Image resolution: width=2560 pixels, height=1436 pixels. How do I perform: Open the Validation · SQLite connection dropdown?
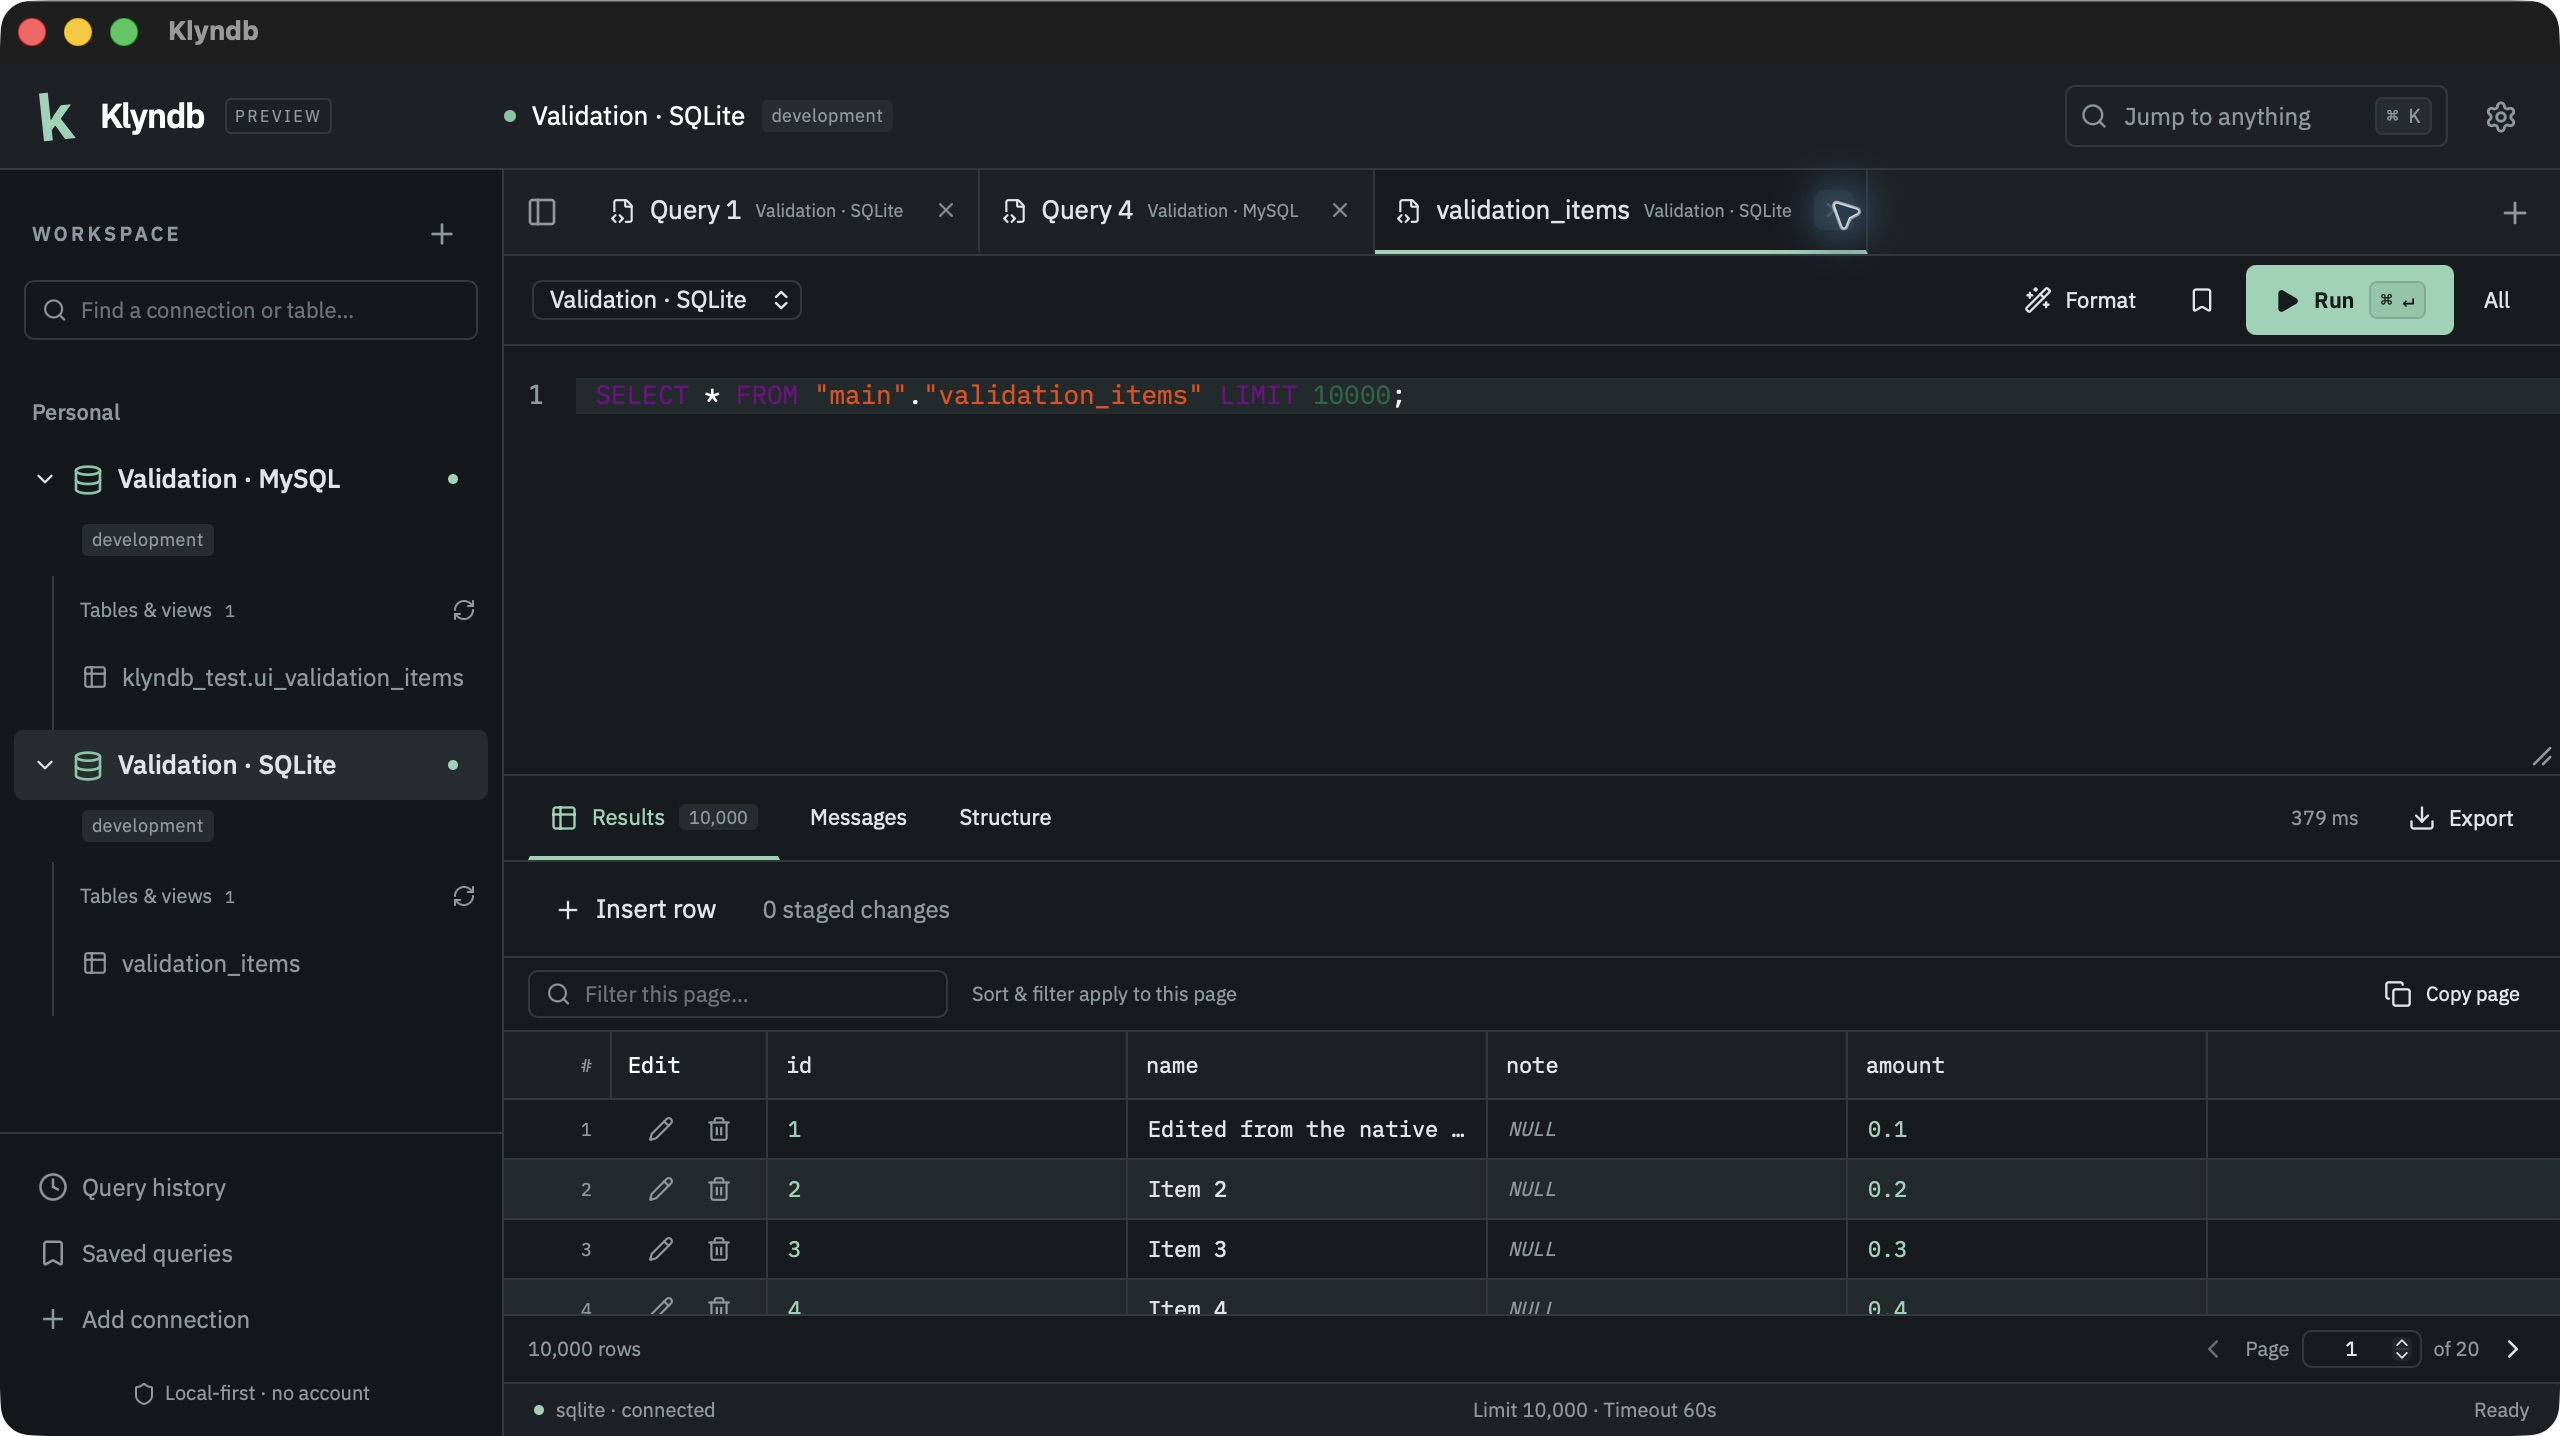click(x=666, y=300)
